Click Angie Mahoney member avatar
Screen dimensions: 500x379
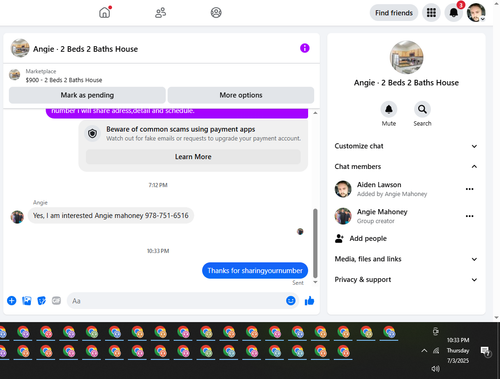(343, 216)
